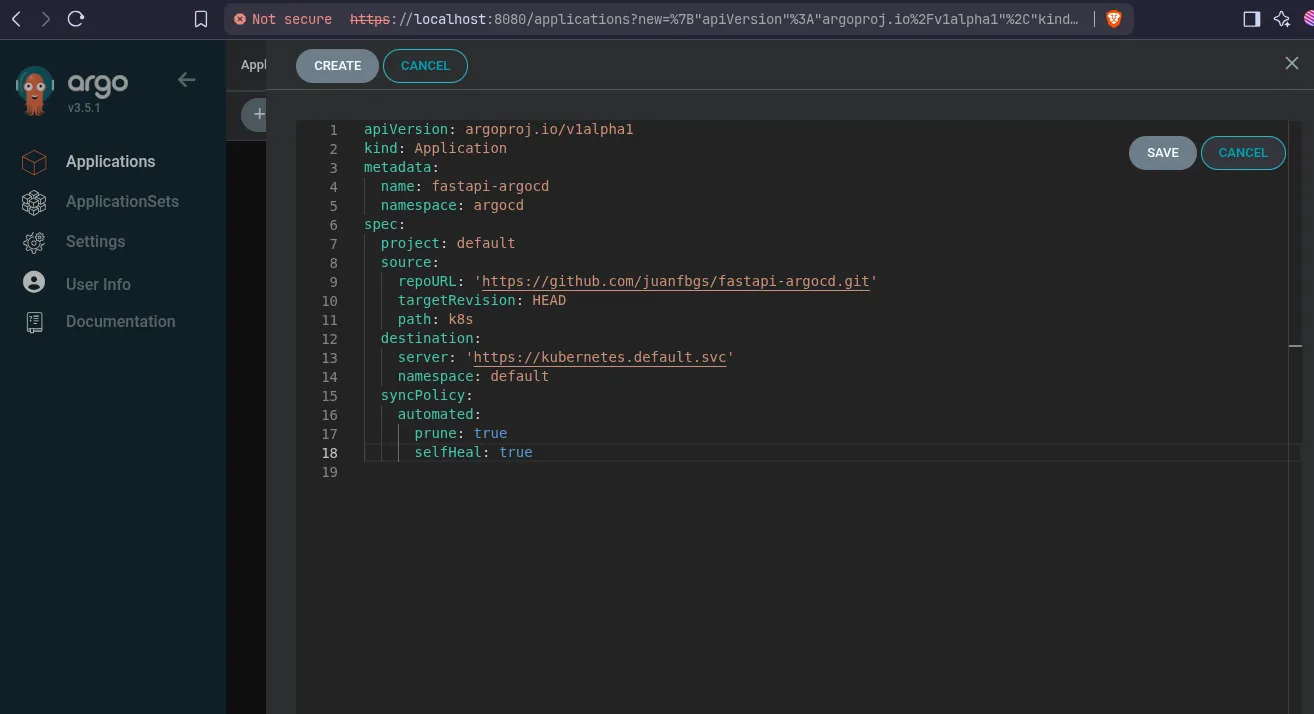Collapse sidebar with the left arrow
This screenshot has height=714, width=1314.
tap(187, 80)
